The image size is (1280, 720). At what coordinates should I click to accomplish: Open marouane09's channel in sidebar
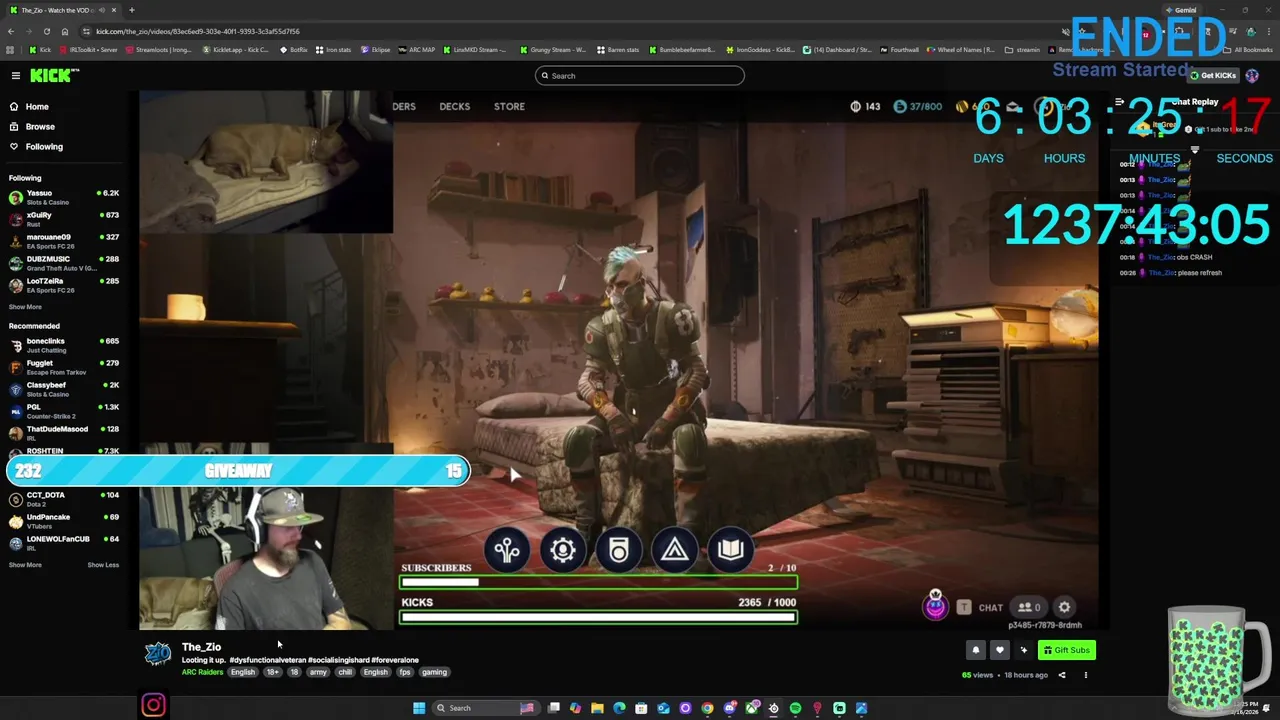tap(64, 241)
